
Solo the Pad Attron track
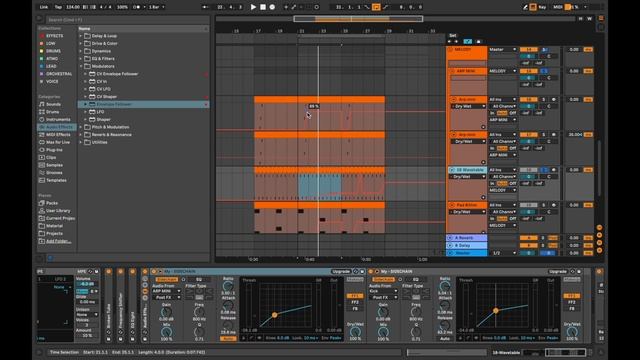tap(544, 205)
